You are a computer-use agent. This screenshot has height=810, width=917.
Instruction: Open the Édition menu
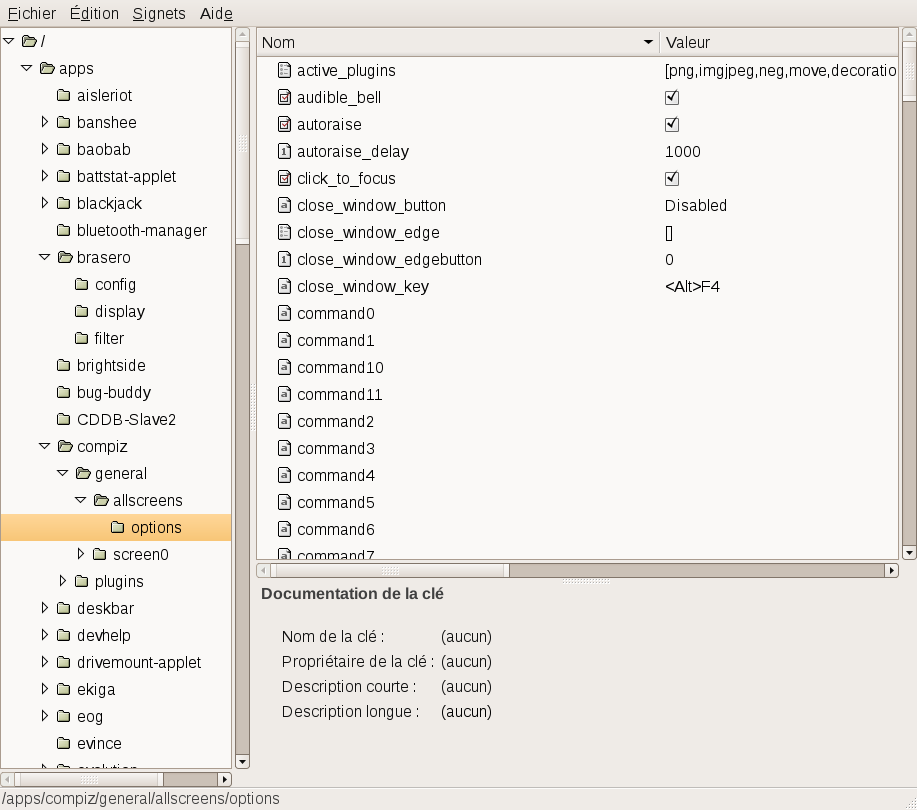(94, 13)
